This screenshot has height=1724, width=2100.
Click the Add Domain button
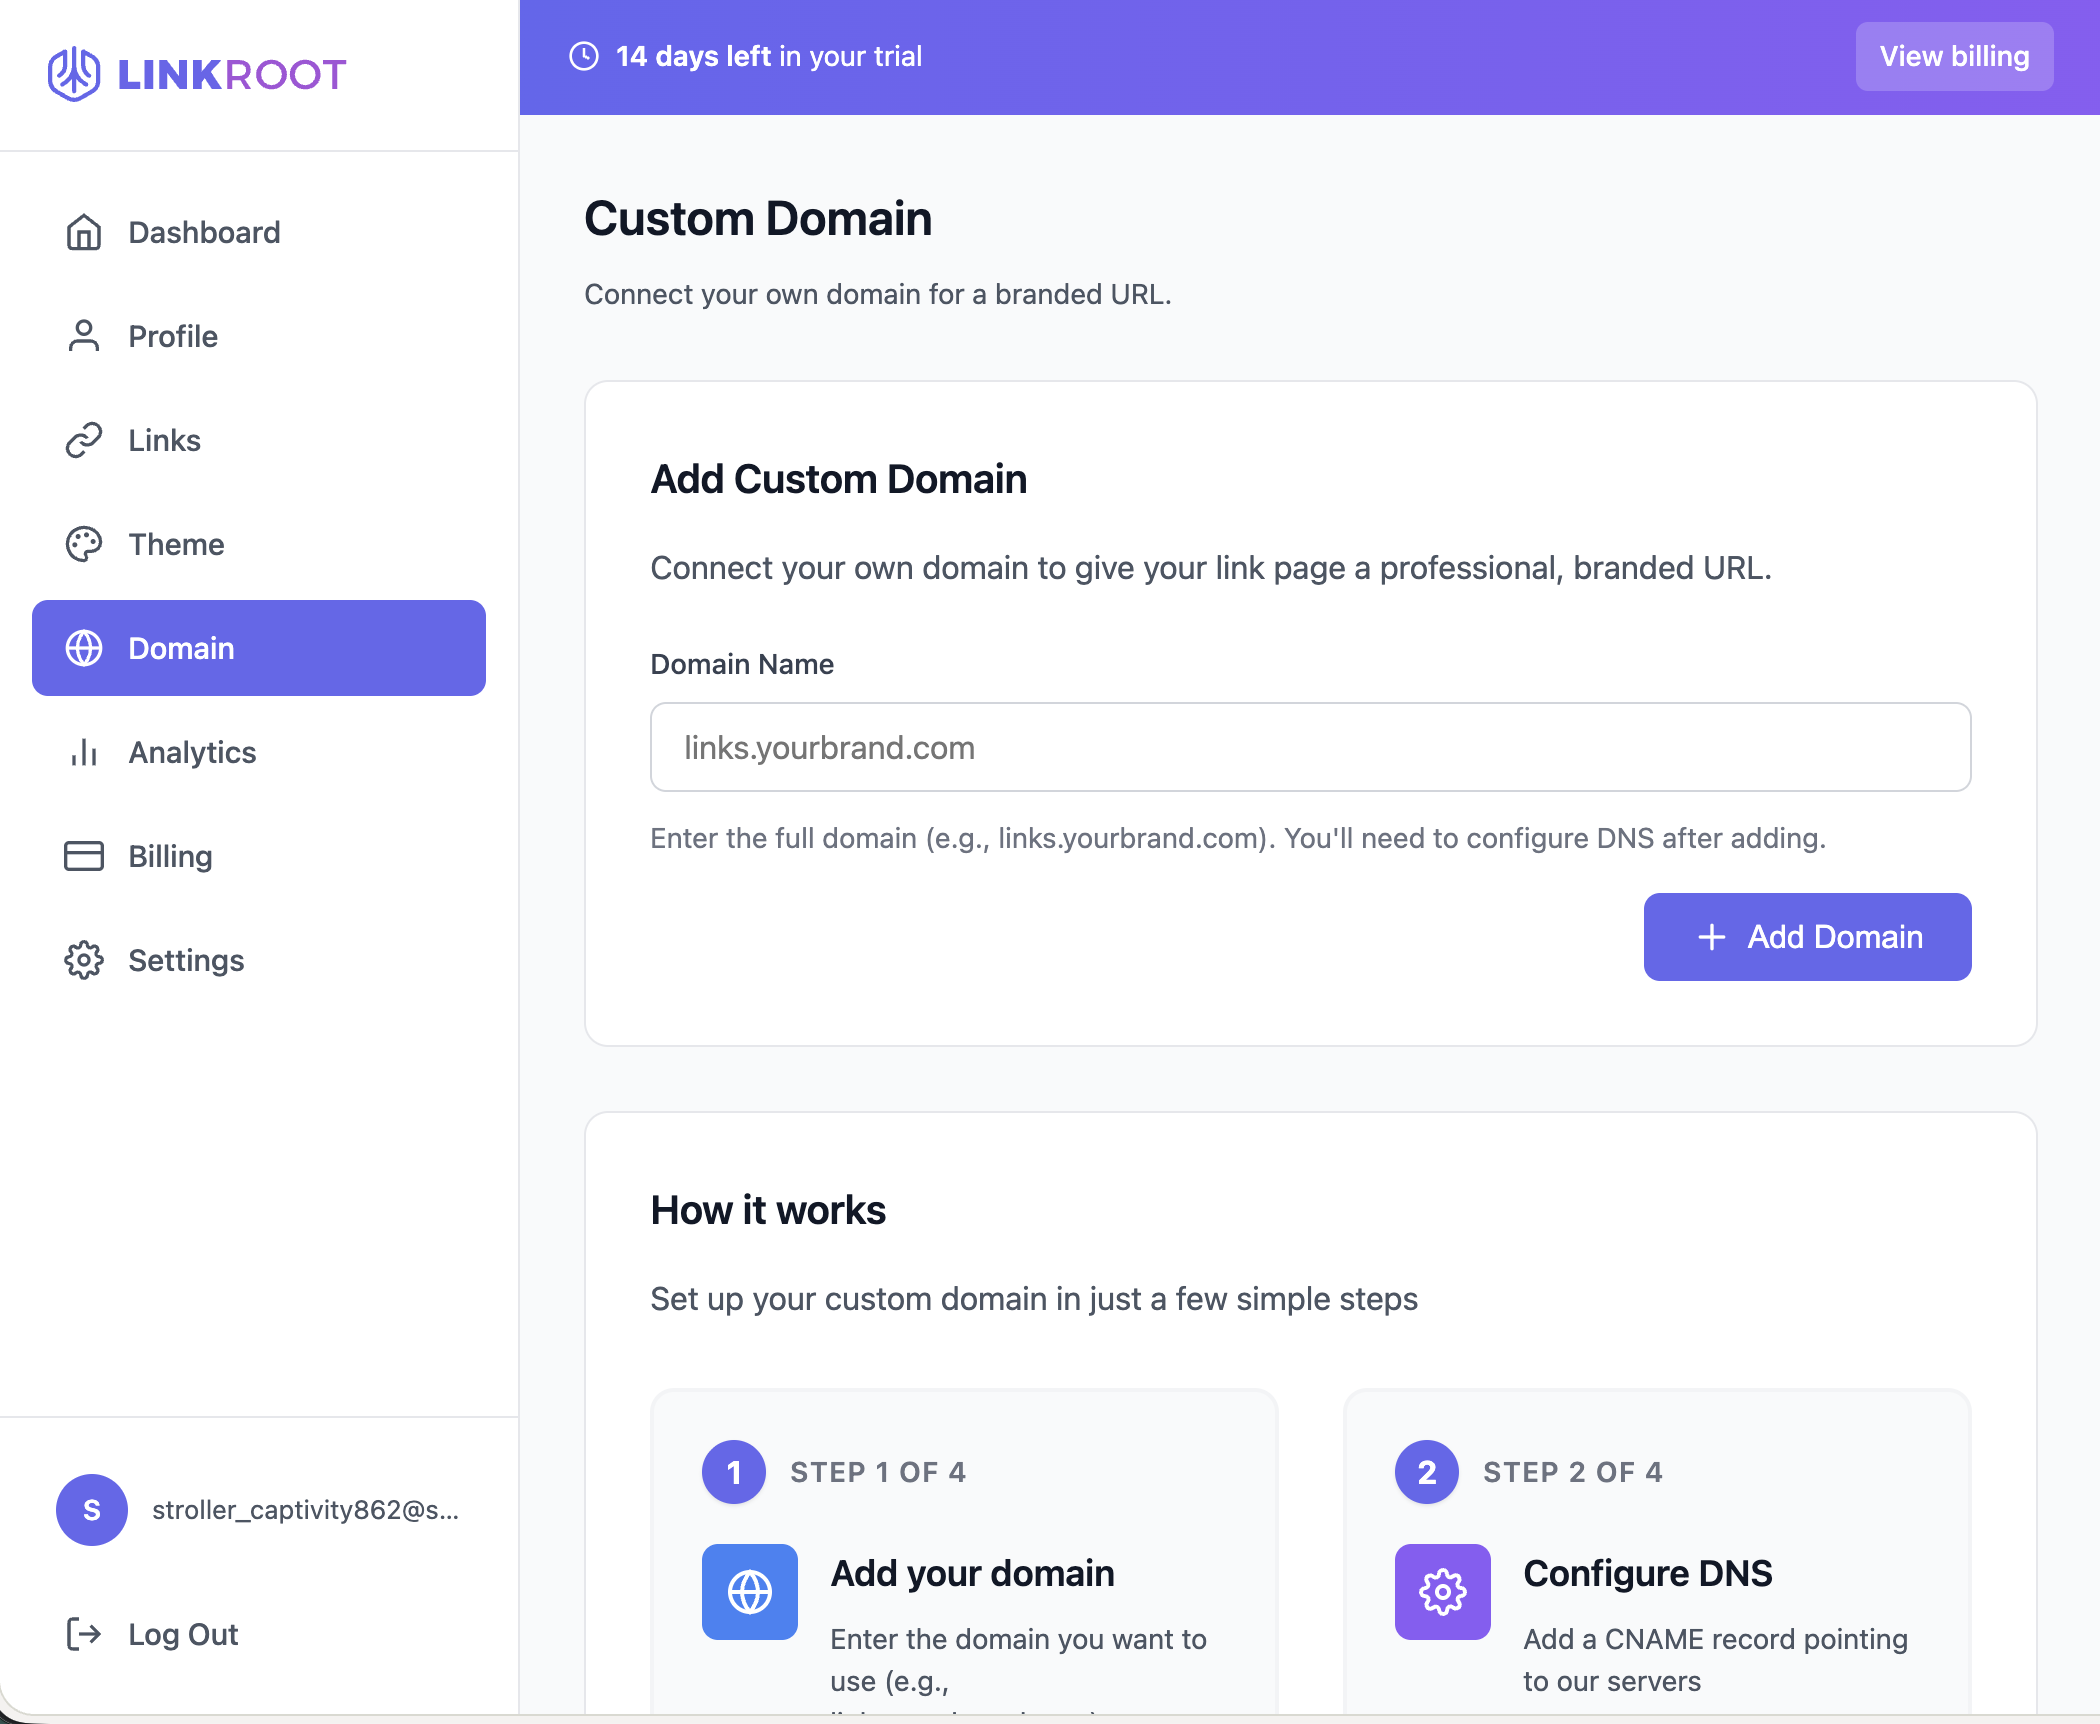pyautogui.click(x=1808, y=937)
